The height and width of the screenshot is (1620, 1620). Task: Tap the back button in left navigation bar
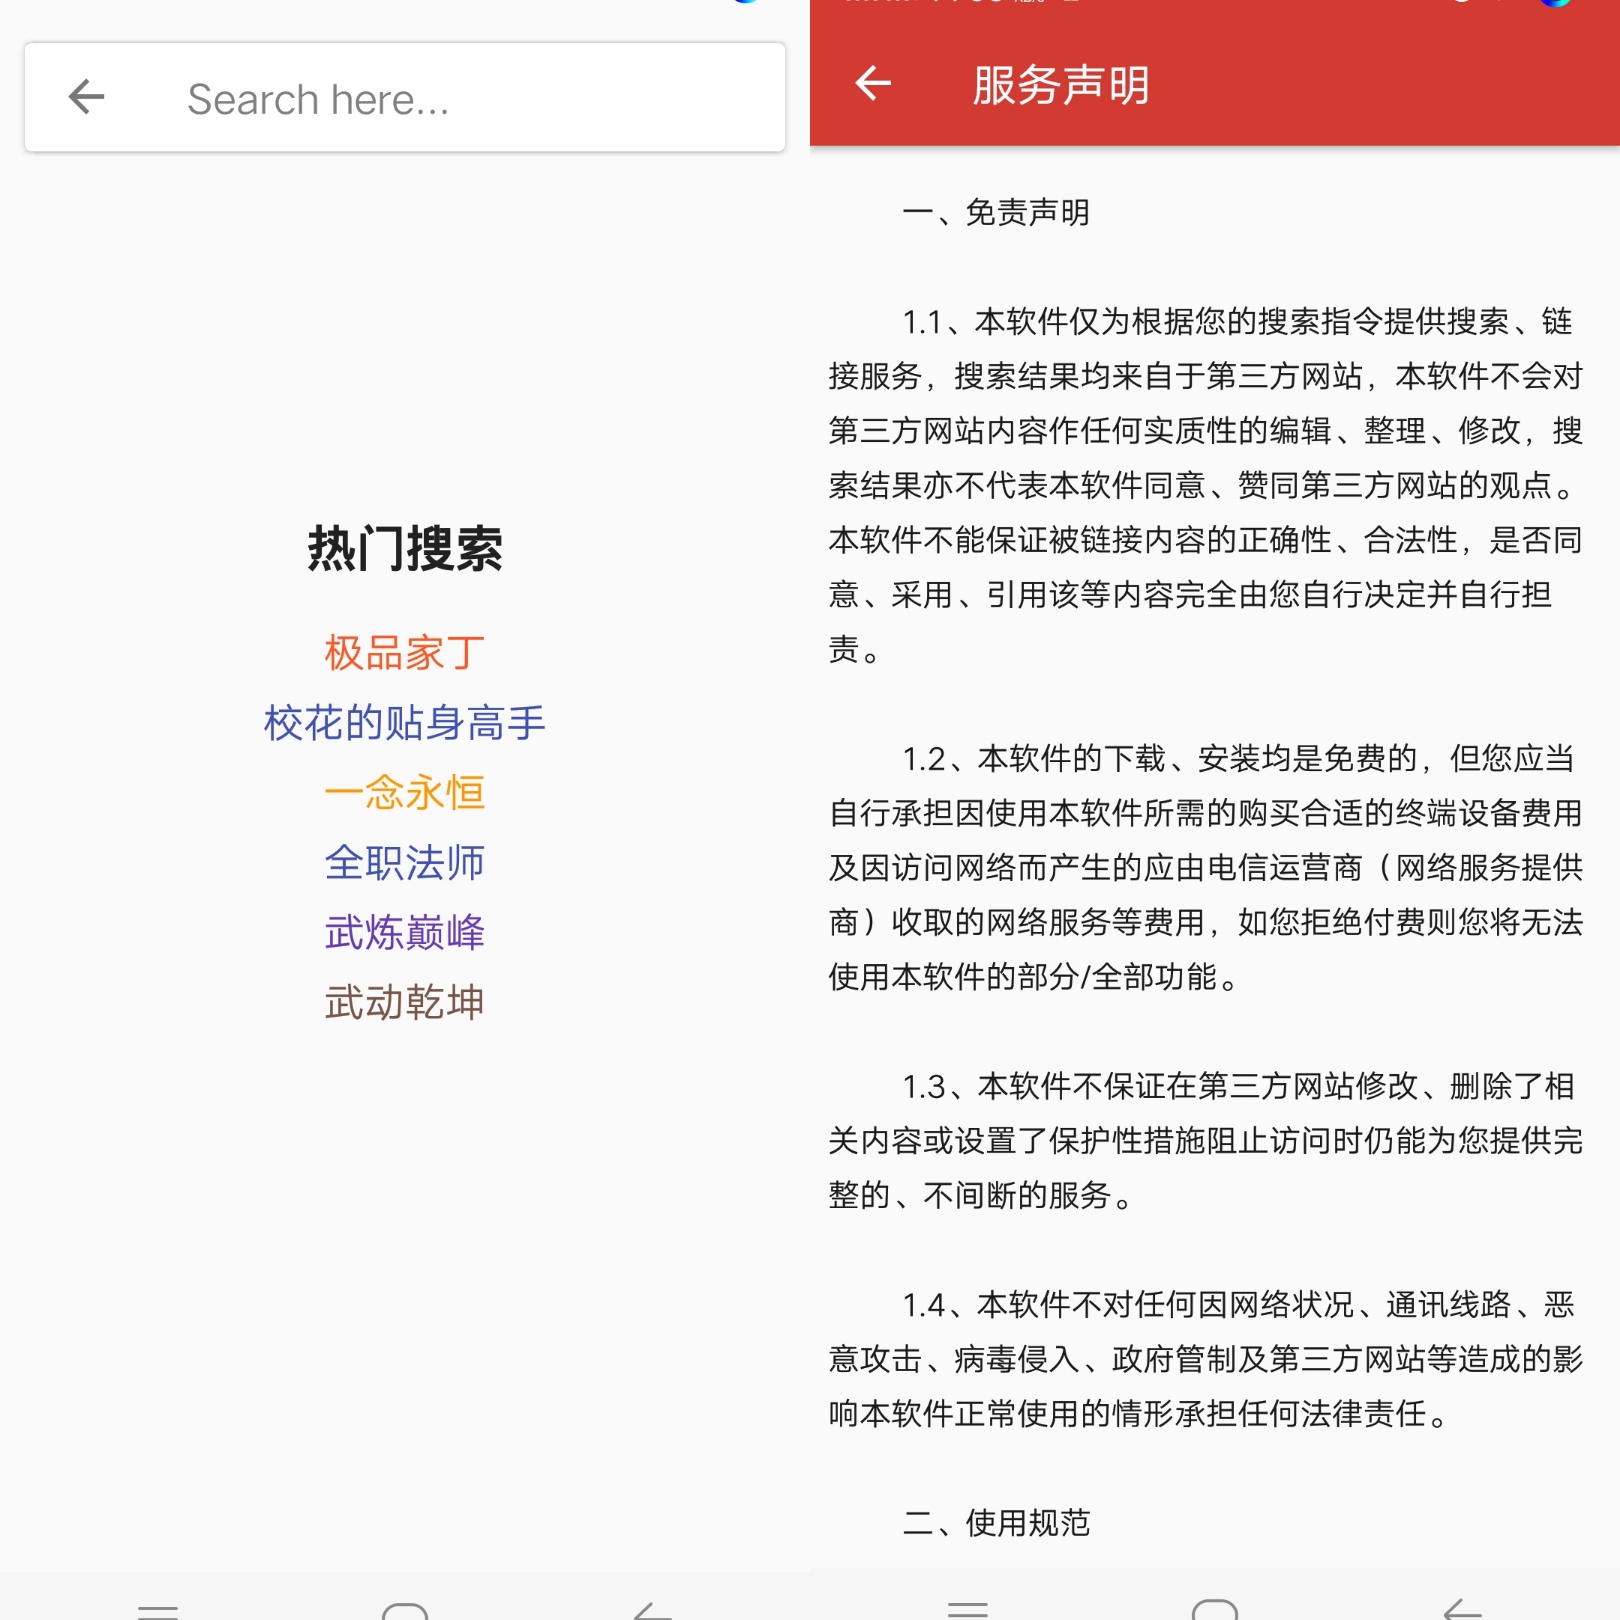[652, 1608]
